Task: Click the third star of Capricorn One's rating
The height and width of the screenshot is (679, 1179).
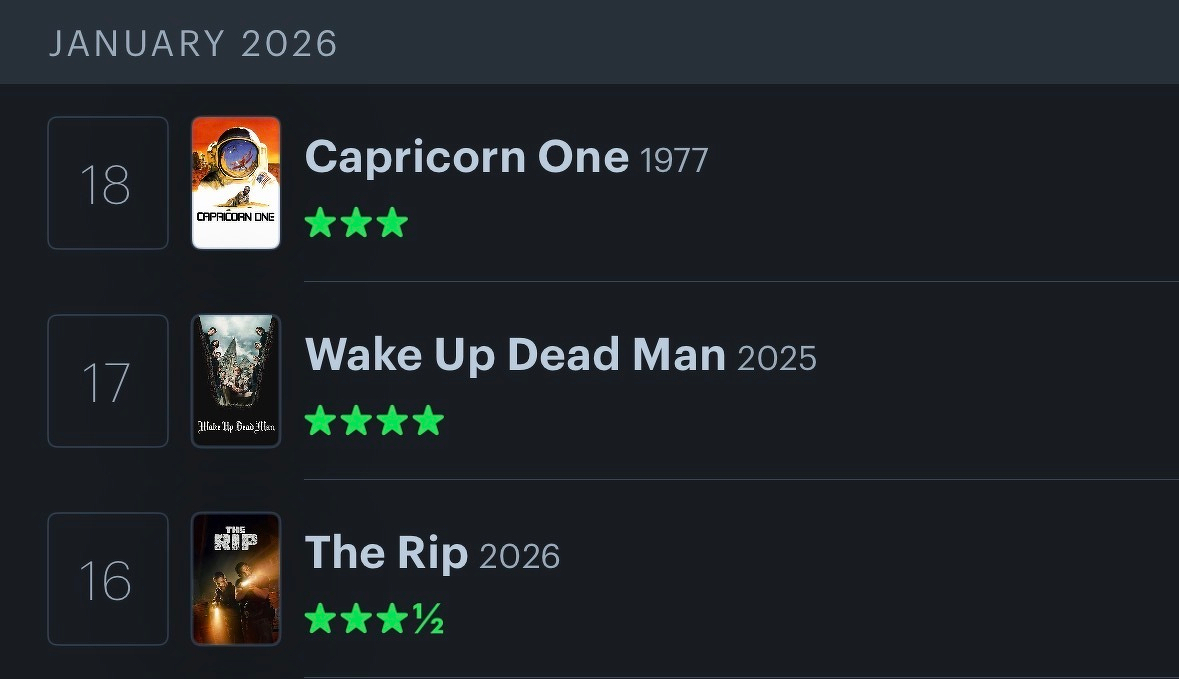Action: [392, 222]
